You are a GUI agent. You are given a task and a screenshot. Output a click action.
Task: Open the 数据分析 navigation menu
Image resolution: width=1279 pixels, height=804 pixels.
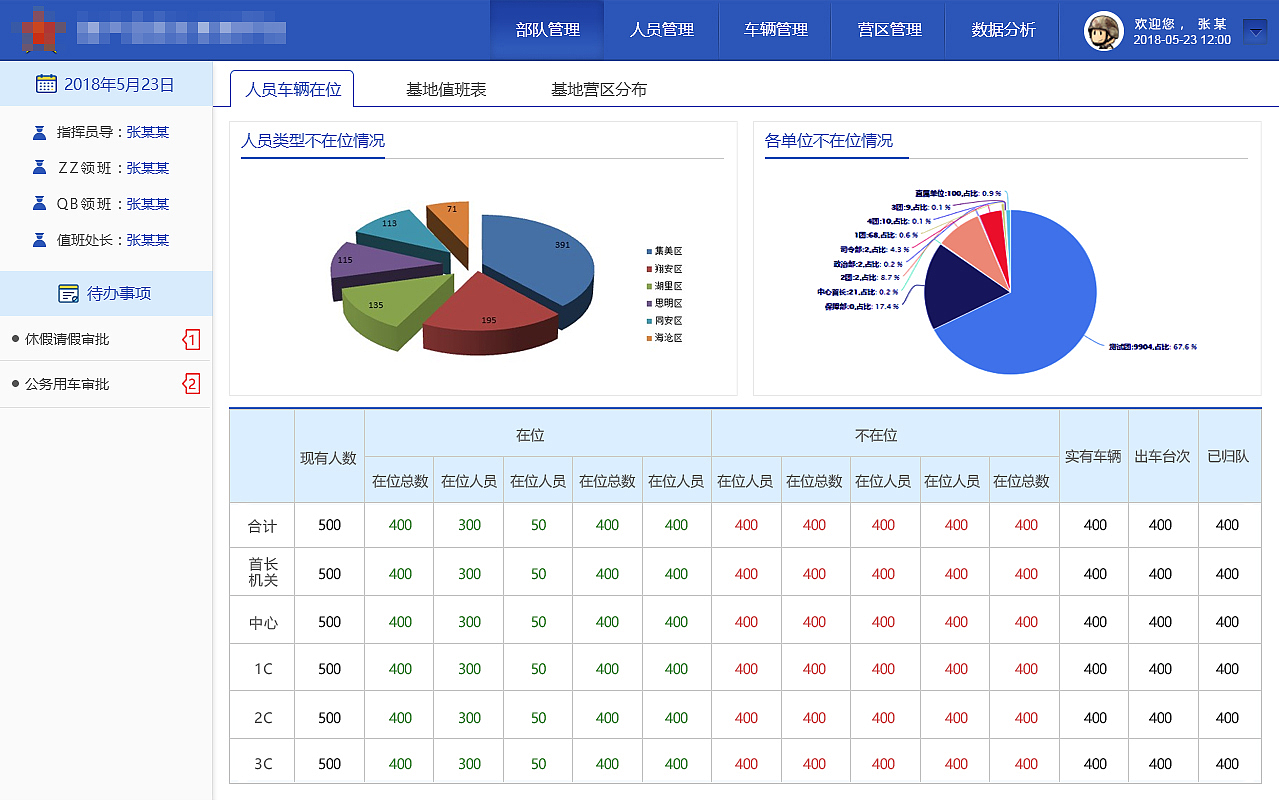[x=1001, y=30]
